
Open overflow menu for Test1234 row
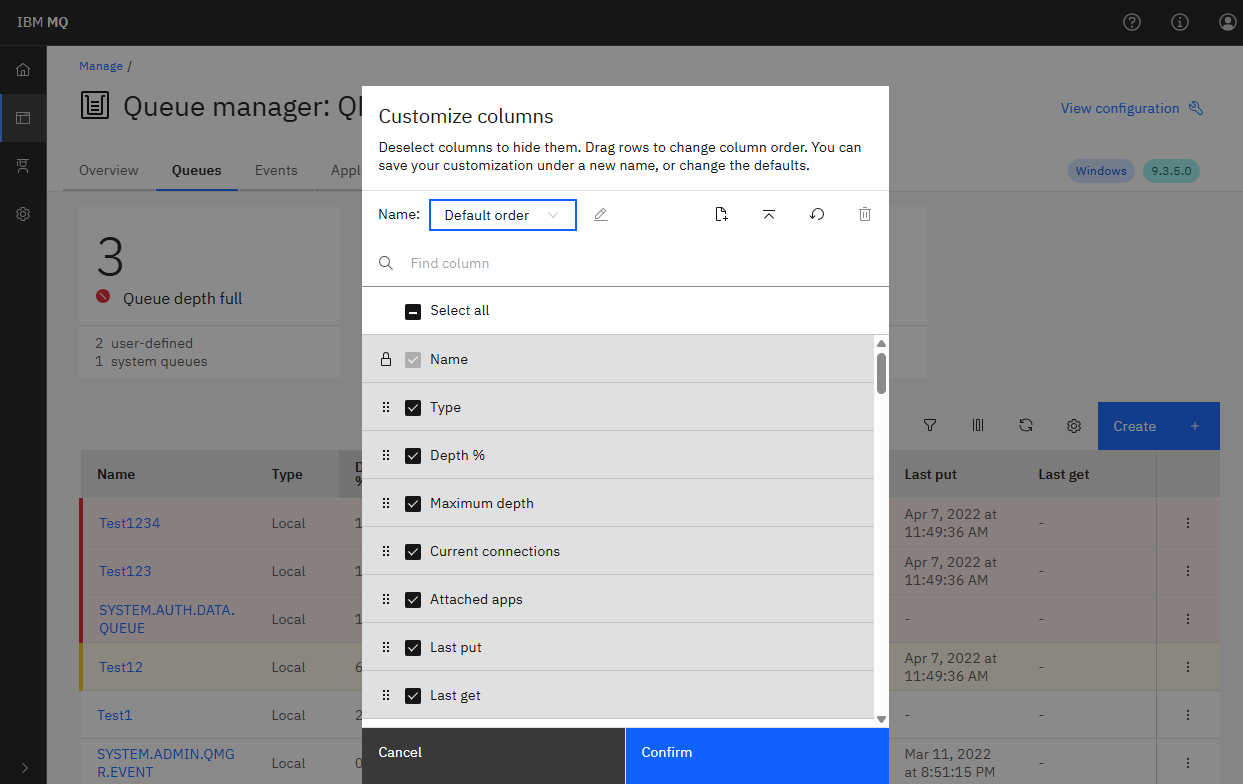click(1188, 523)
